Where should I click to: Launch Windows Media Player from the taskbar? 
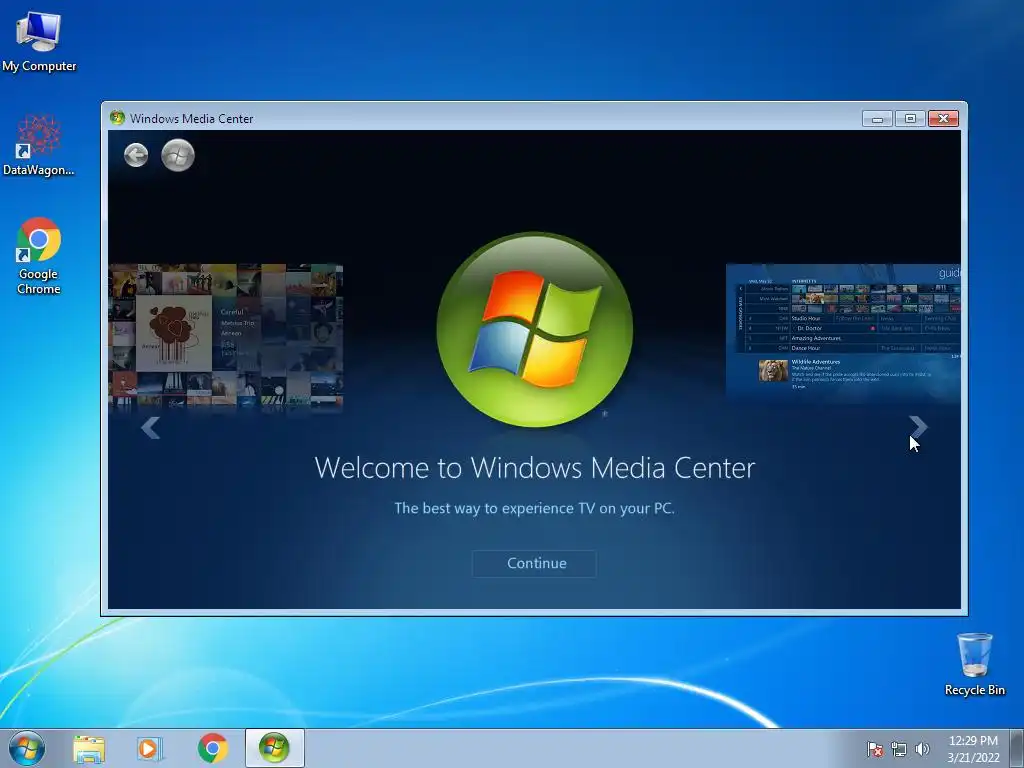[x=150, y=748]
